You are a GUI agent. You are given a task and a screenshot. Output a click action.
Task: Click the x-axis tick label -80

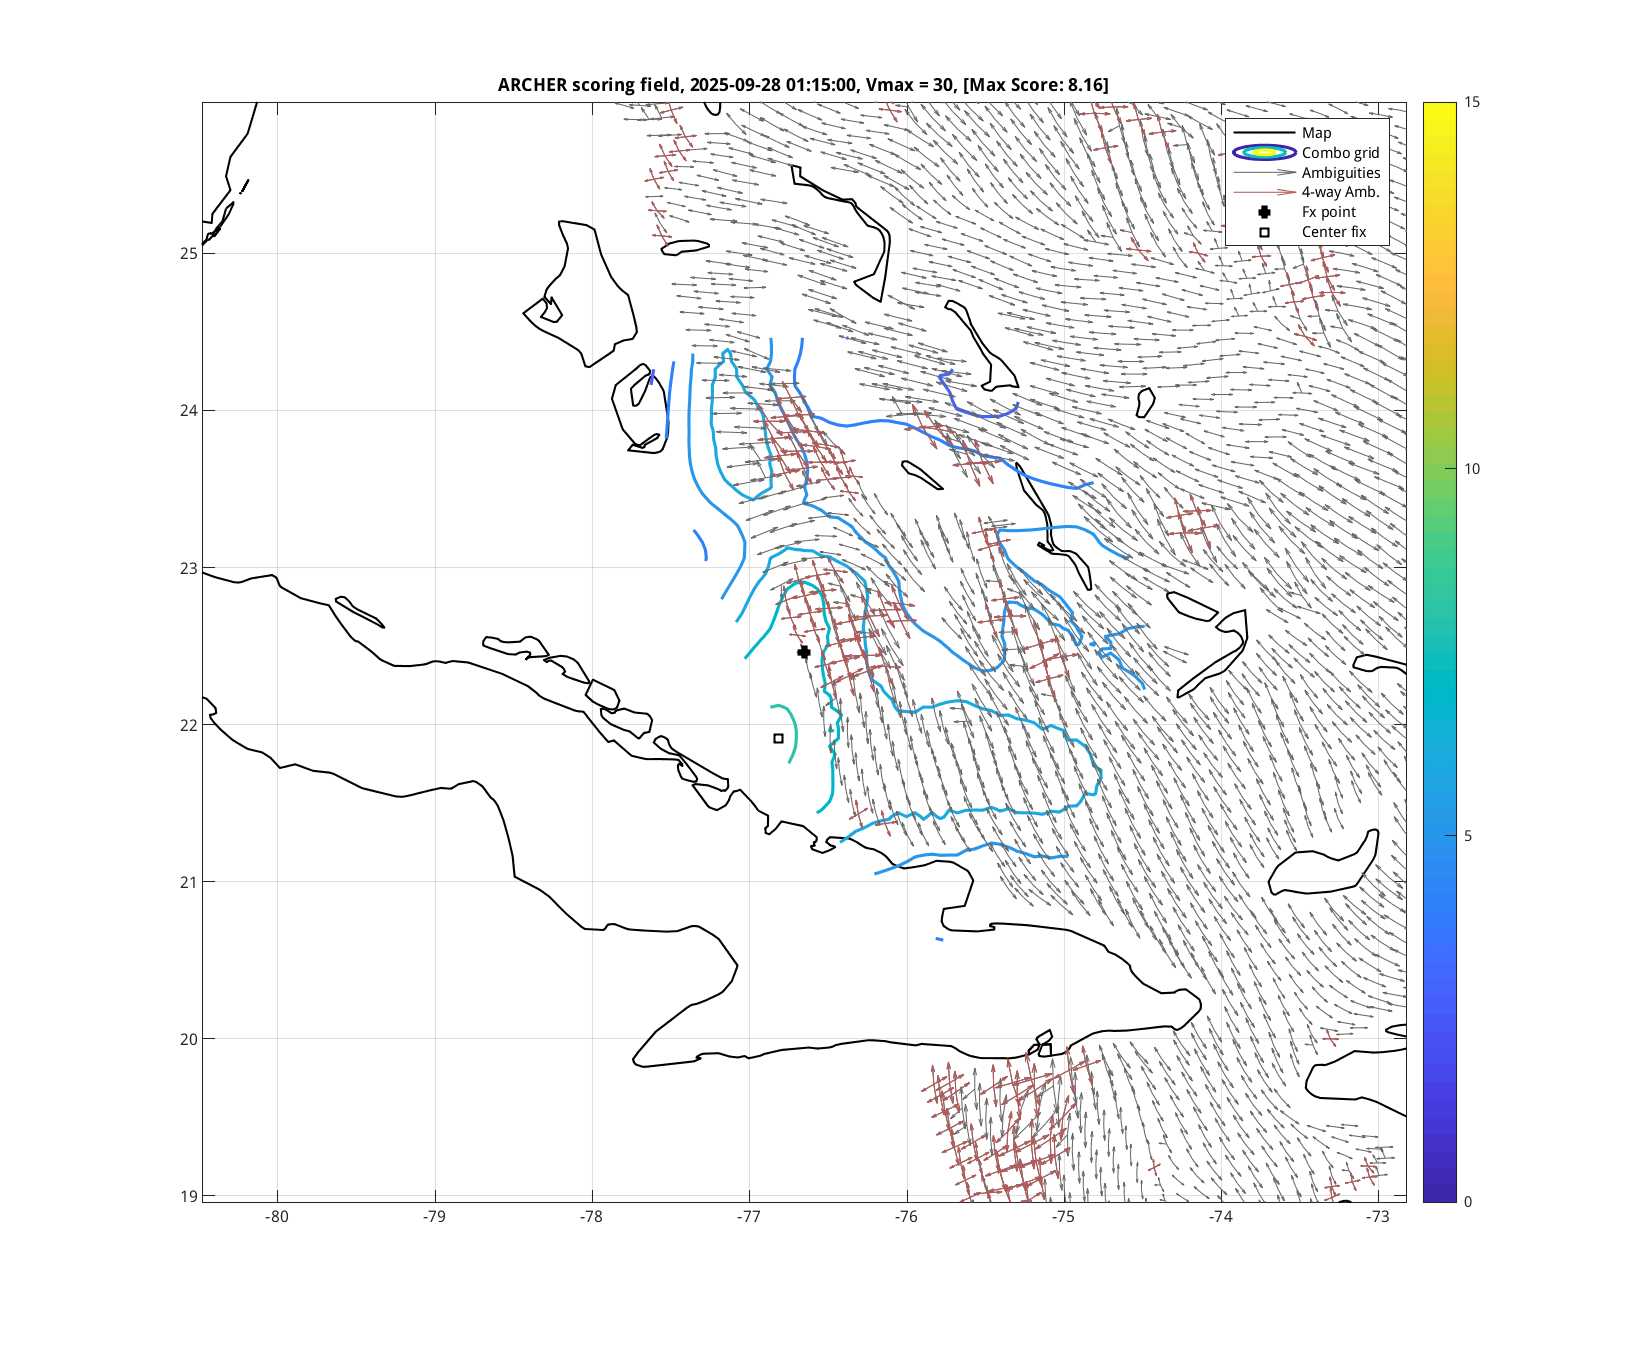277,1217
